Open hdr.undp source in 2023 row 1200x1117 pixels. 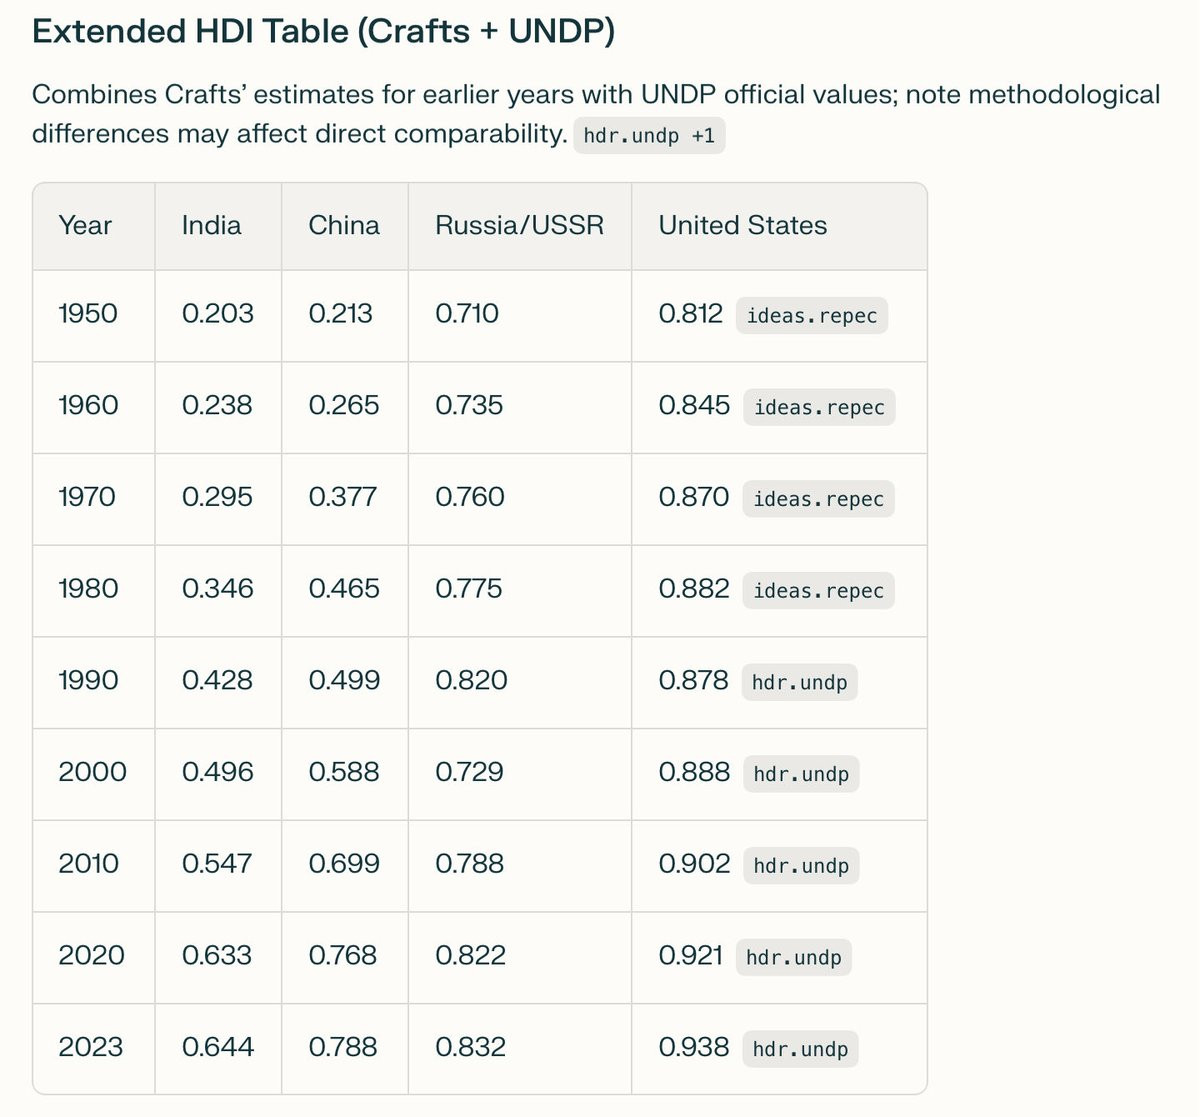800,1049
